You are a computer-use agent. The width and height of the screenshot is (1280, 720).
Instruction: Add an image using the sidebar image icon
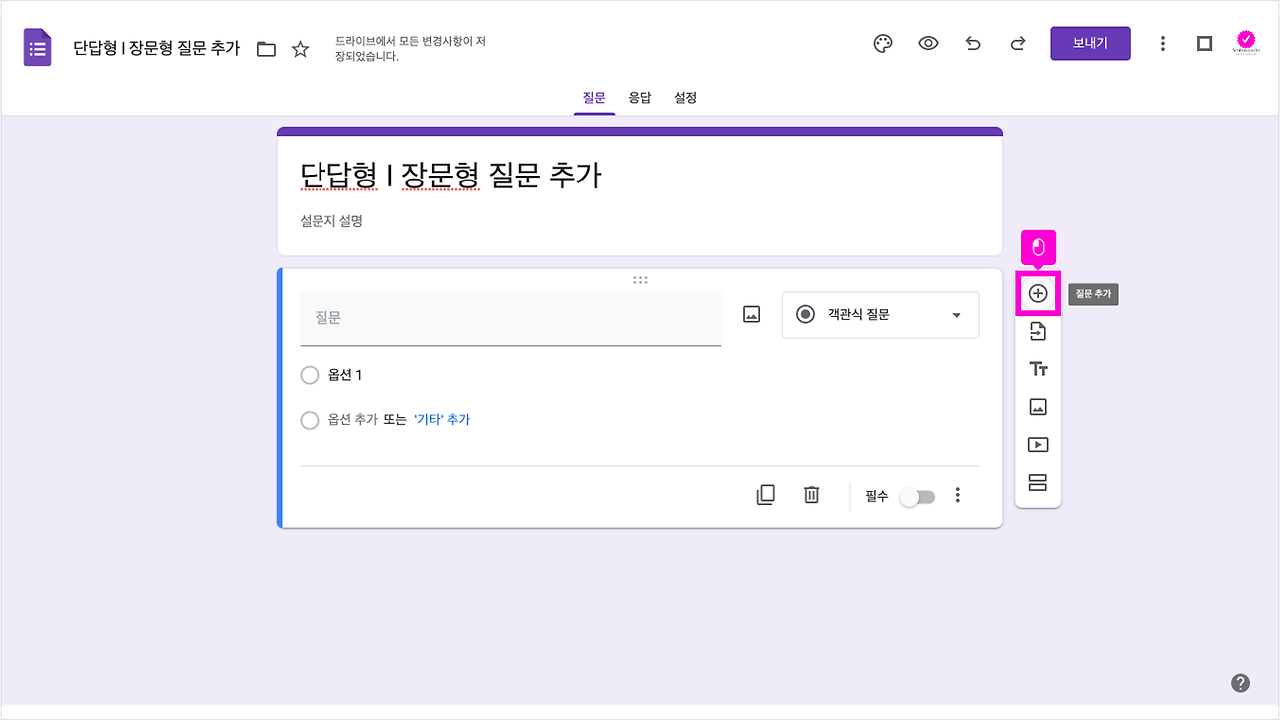pos(1038,406)
